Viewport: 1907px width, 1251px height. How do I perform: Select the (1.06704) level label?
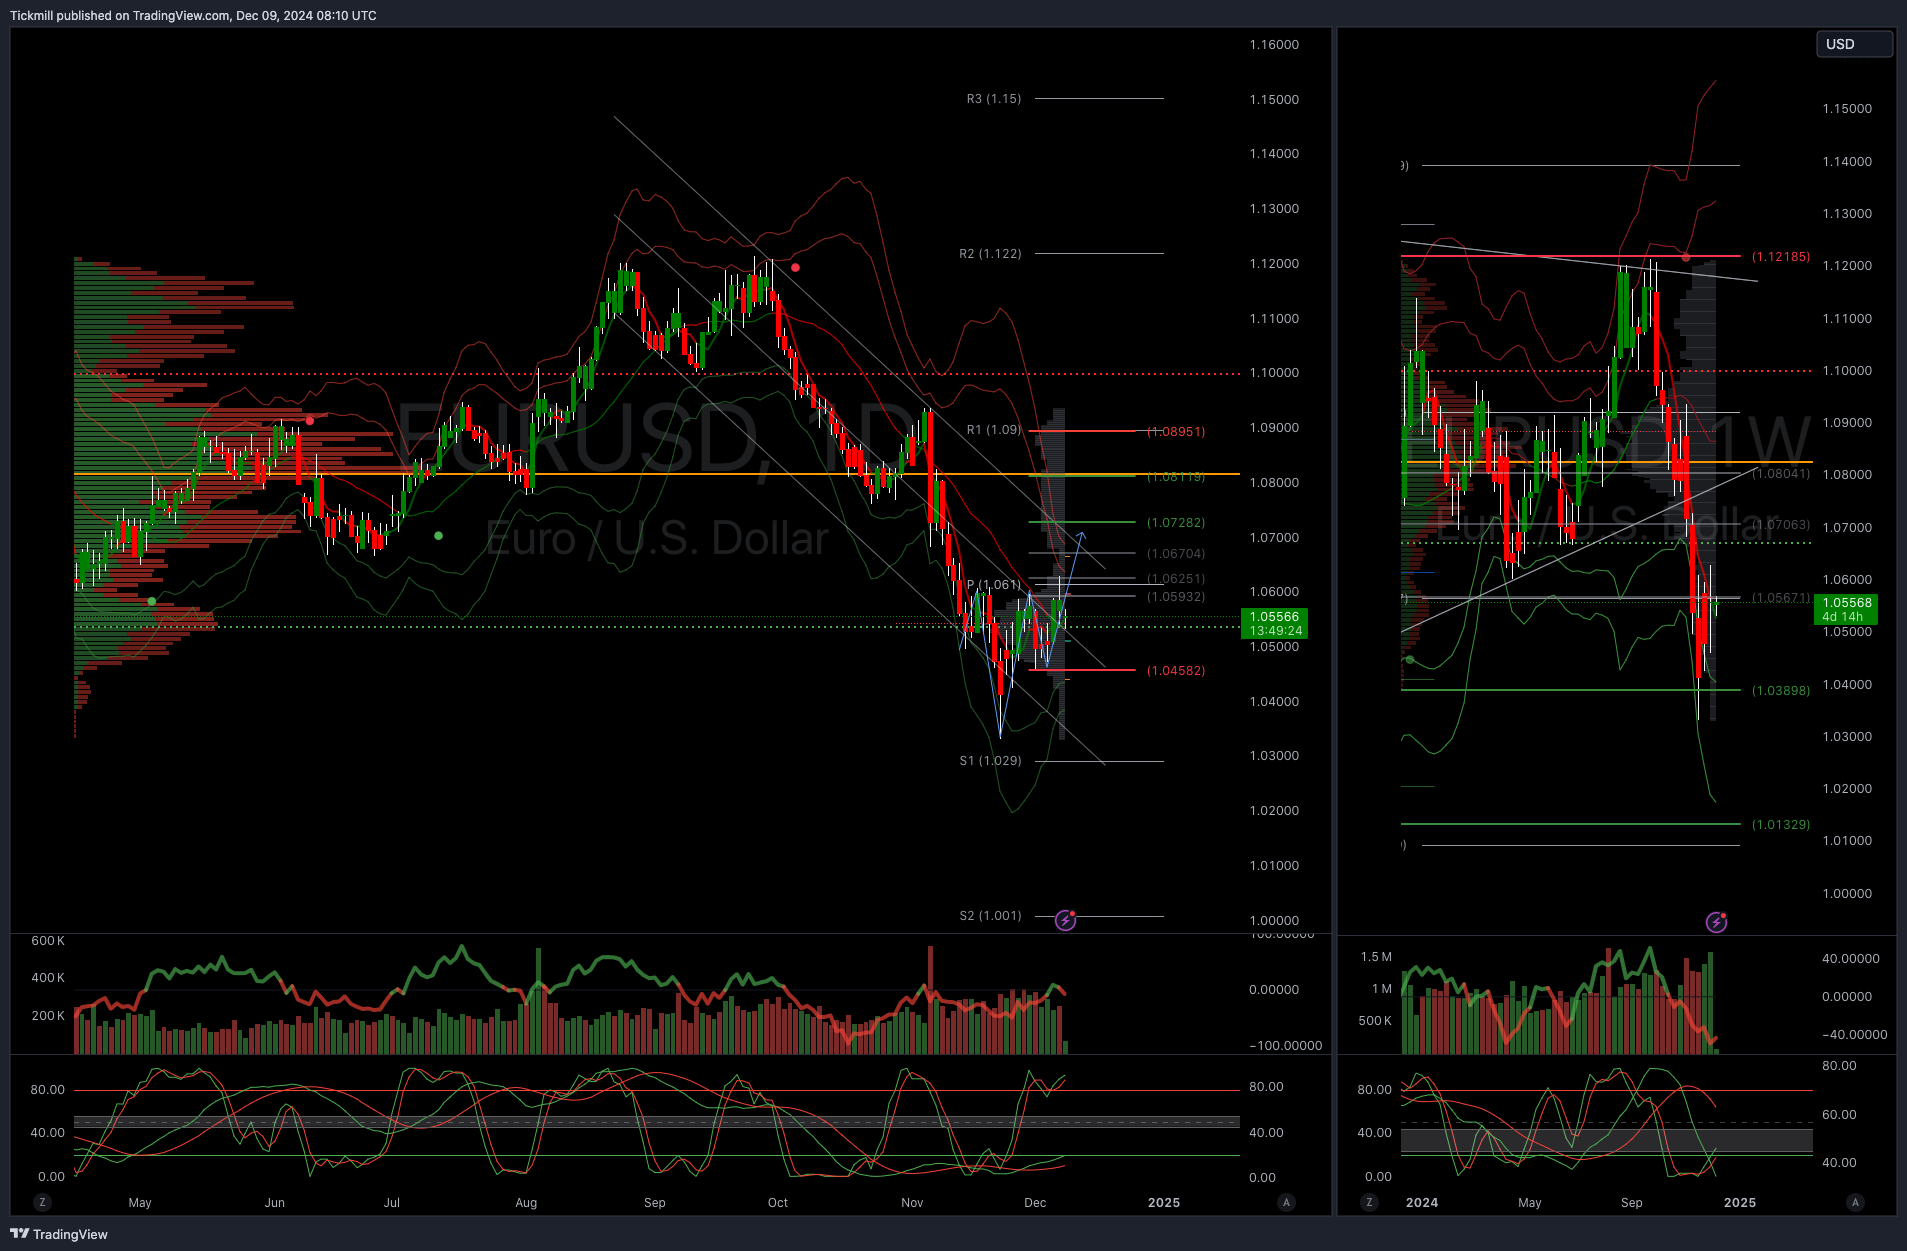(1176, 554)
